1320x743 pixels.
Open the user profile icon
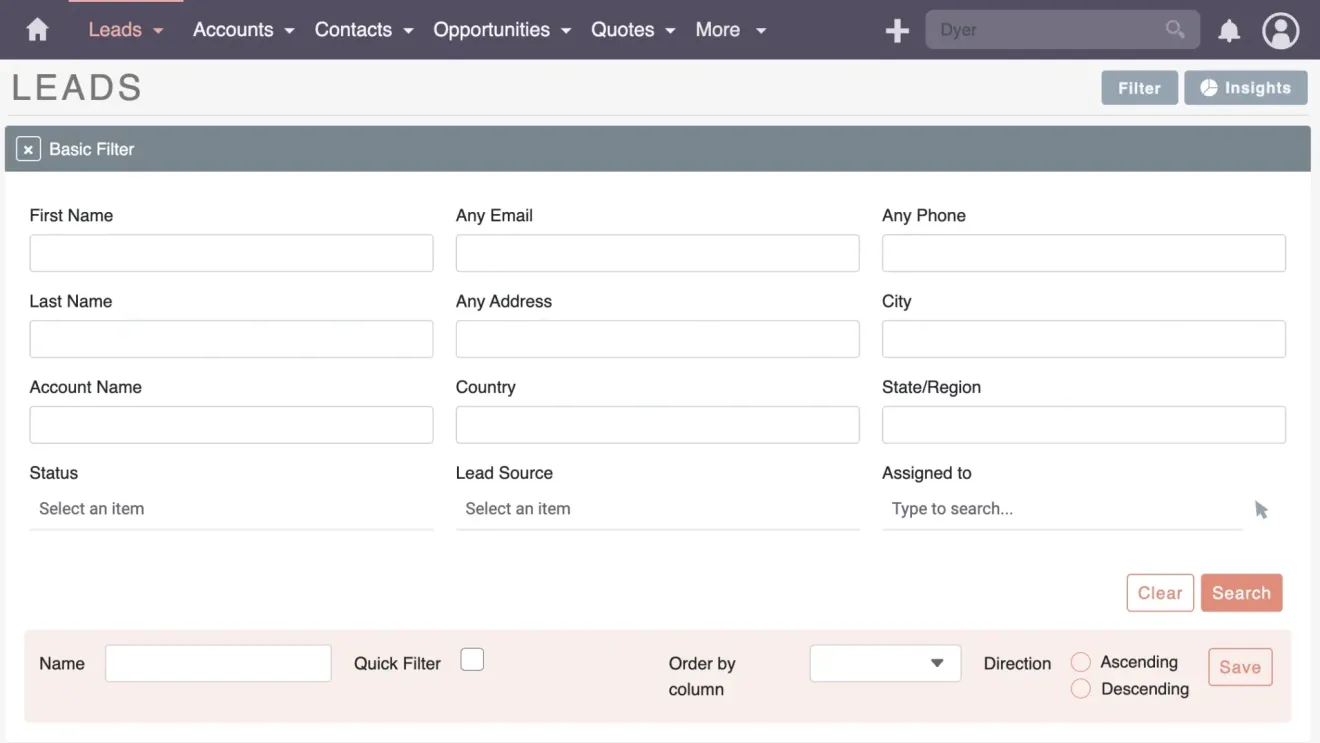tap(1281, 30)
